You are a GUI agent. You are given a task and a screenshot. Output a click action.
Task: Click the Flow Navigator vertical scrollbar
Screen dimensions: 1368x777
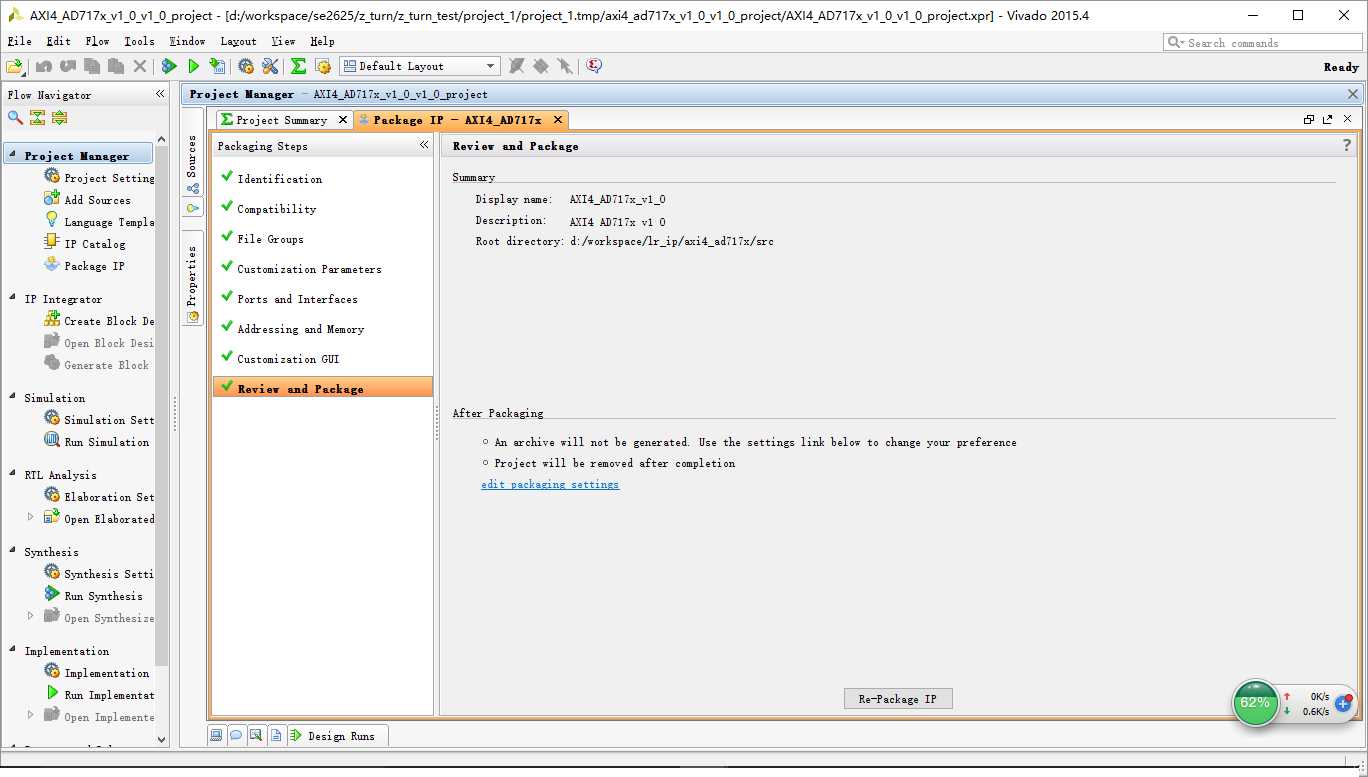162,405
